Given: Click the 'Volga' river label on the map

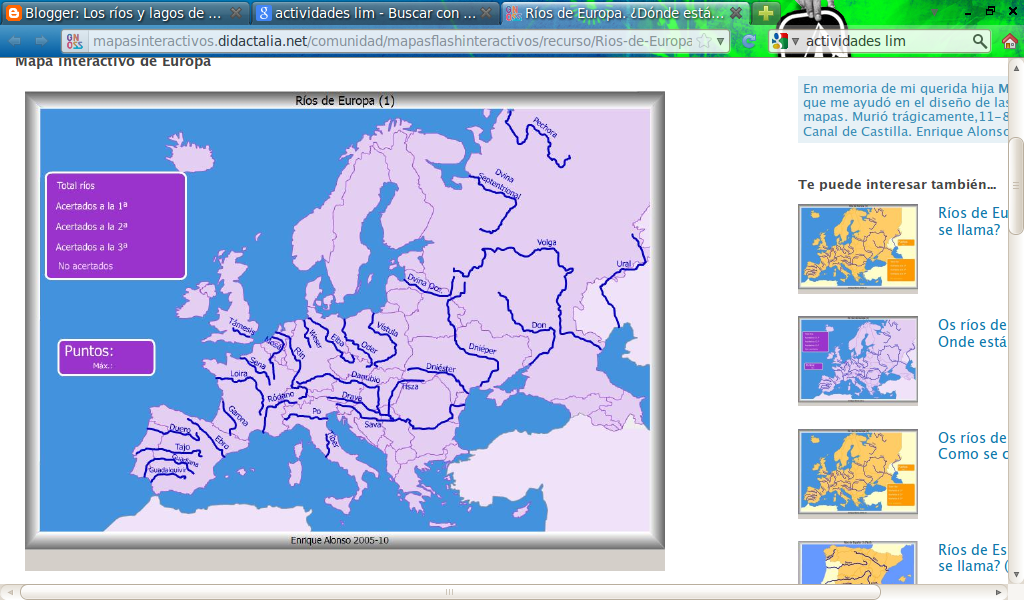Looking at the screenshot, I should pos(547,242).
